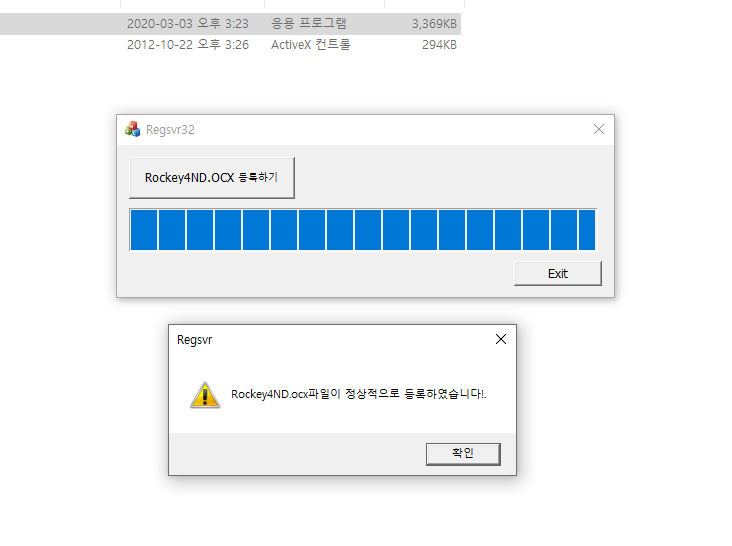Click the Regsvr32 window title text
Screen dimensions: 732x546
coord(170,130)
